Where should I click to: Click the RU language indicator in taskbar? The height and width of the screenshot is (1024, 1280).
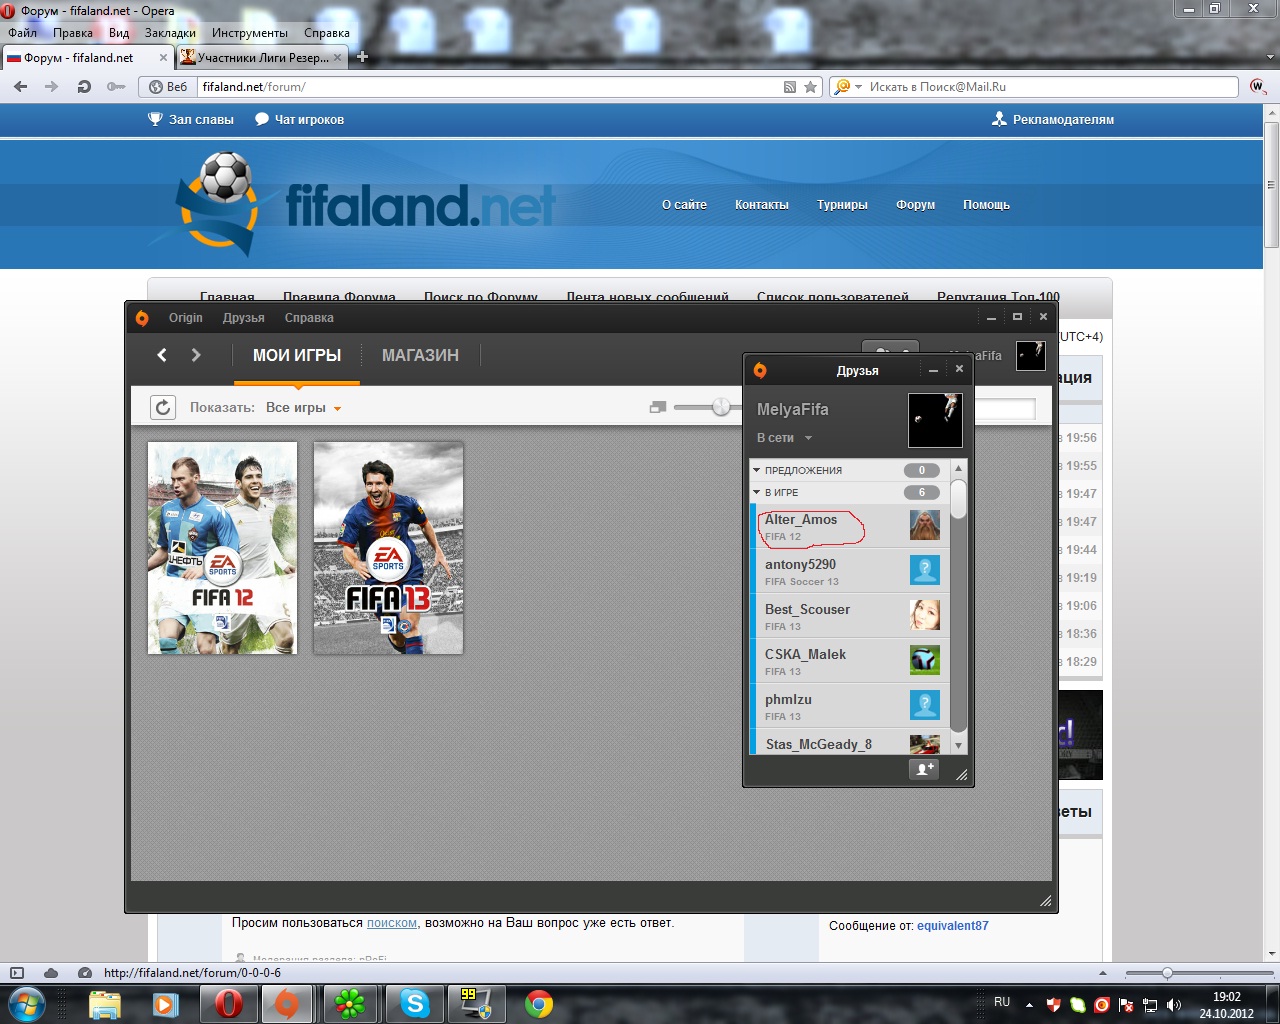click(1002, 1002)
